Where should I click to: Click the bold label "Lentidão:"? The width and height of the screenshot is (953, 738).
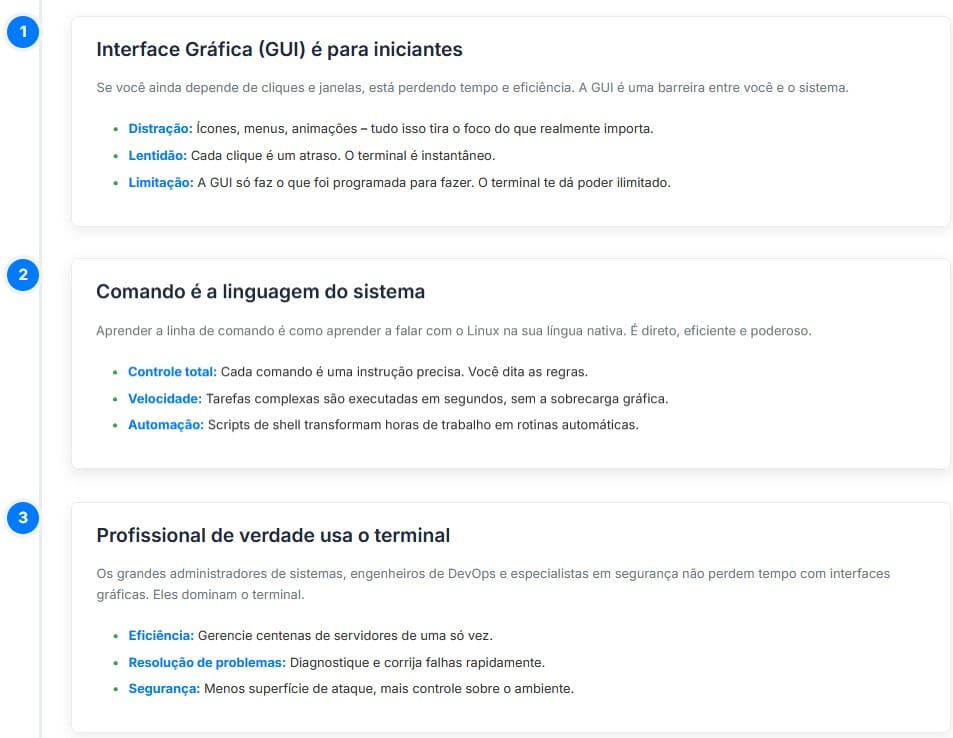[x=157, y=156]
